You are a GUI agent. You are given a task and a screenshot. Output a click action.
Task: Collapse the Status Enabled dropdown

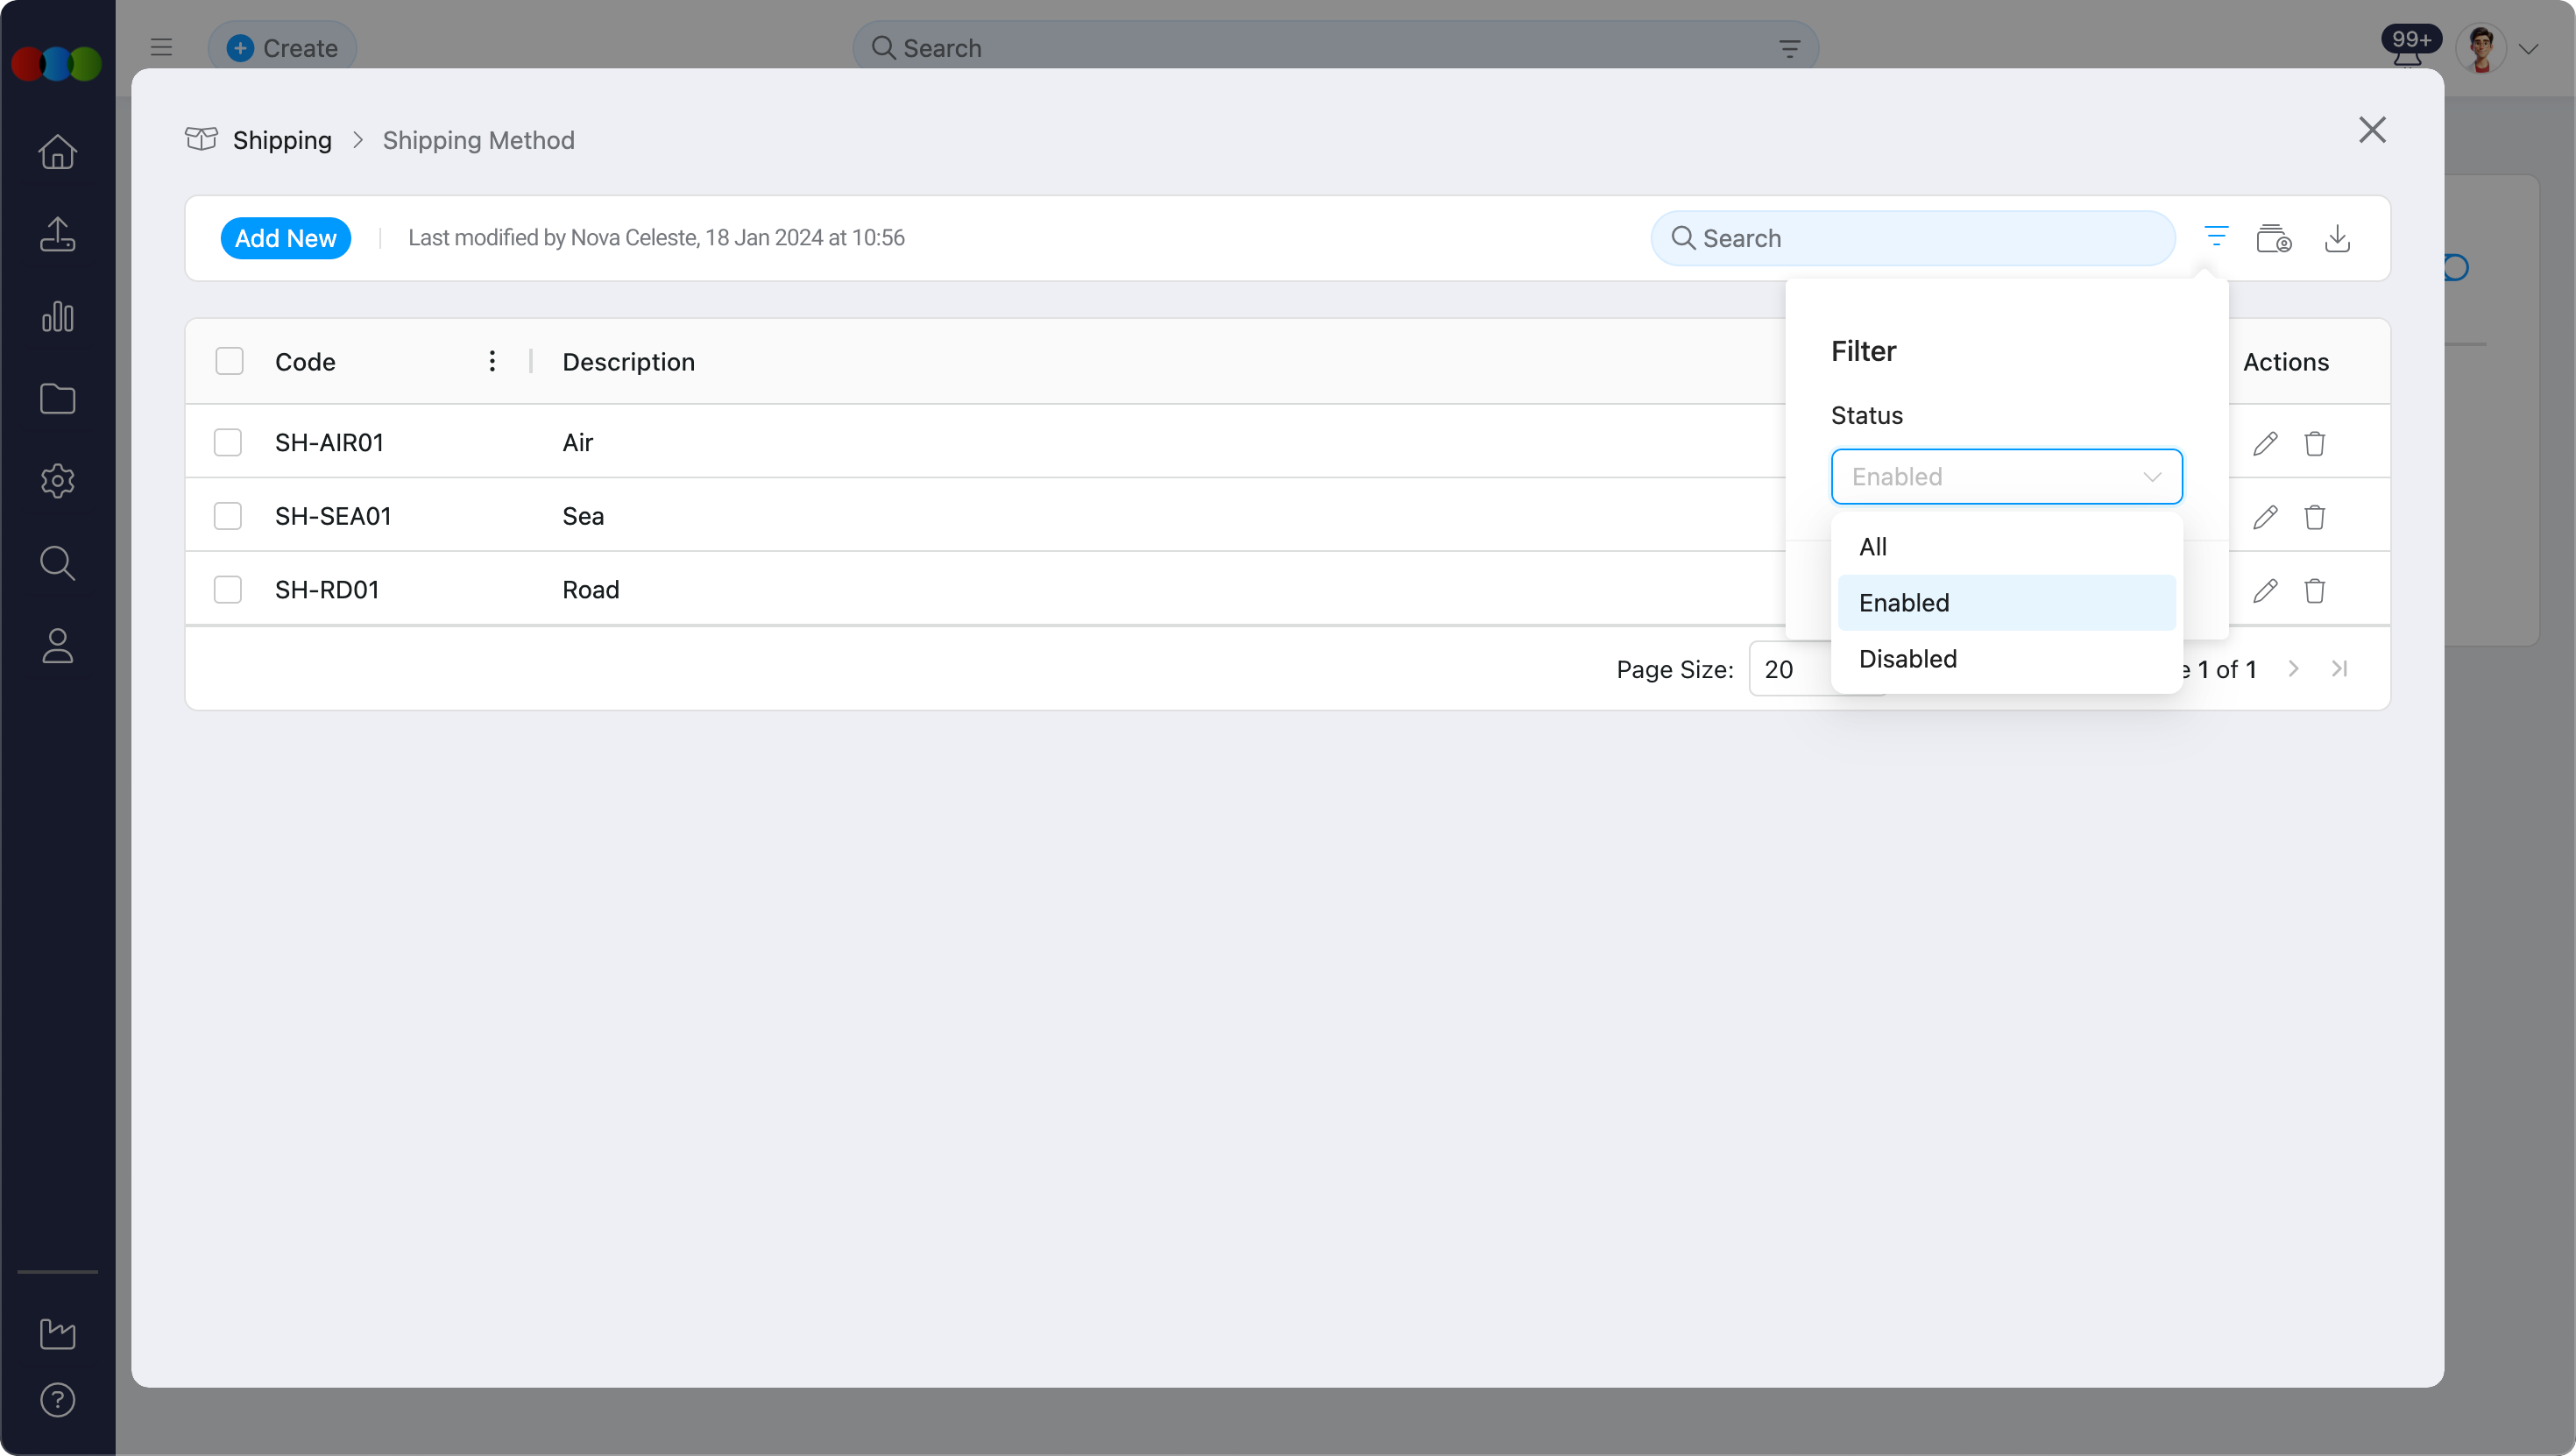[x=2005, y=477]
